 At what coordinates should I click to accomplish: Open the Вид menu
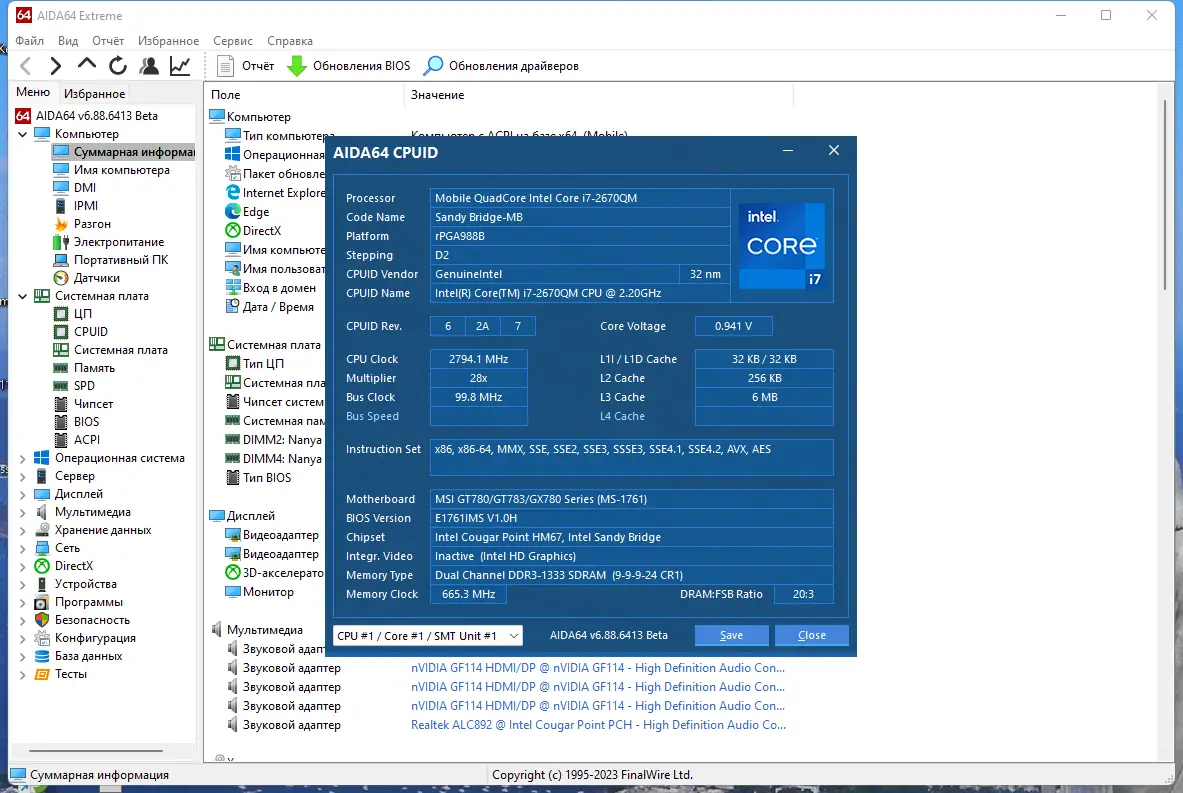[68, 41]
